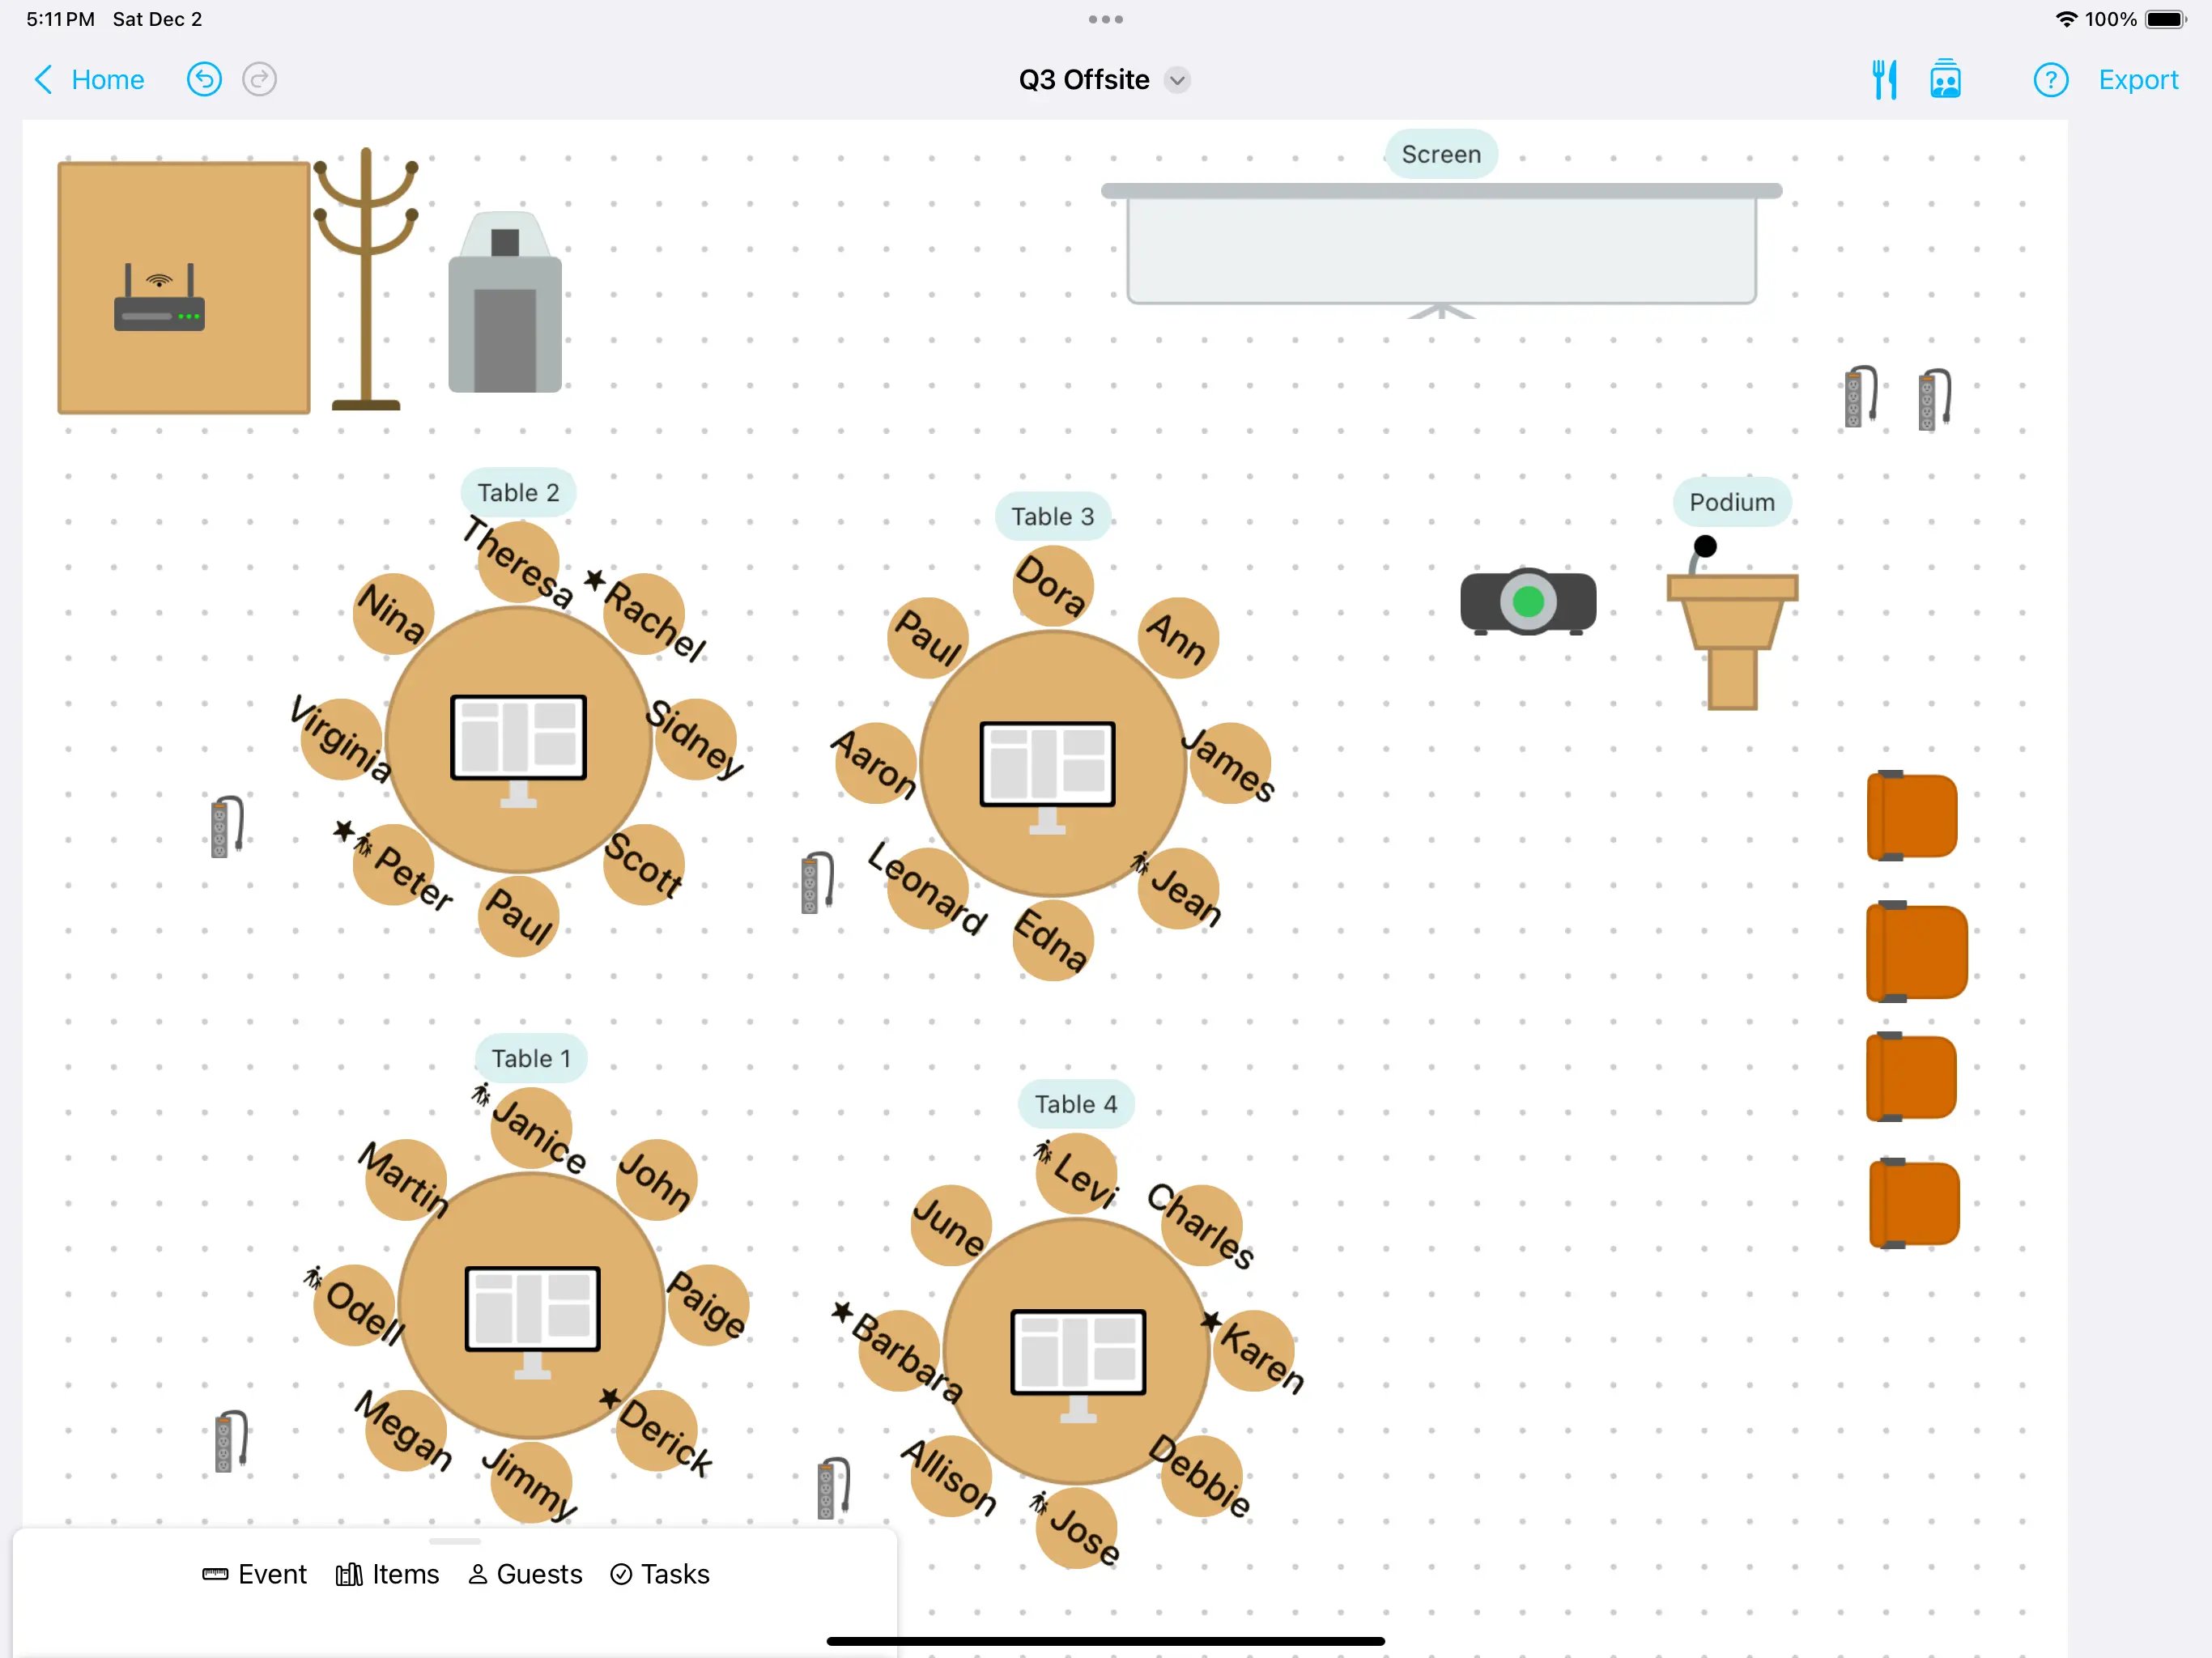Open the fork and knife meals icon
2212x1658 pixels.
[1885, 79]
